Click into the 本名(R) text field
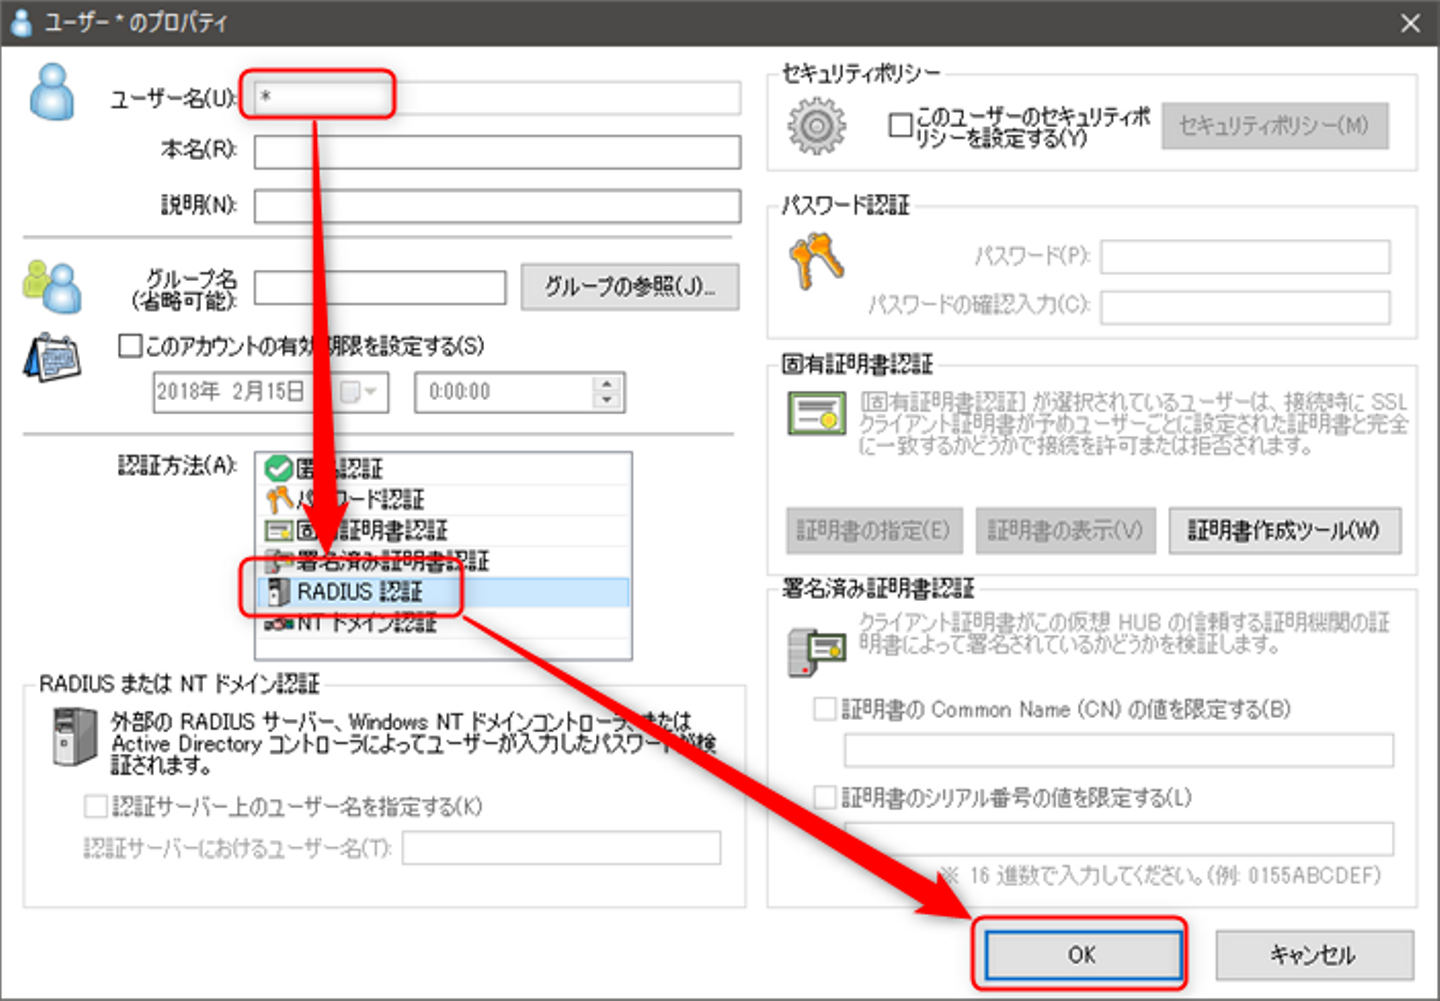 pos(497,152)
